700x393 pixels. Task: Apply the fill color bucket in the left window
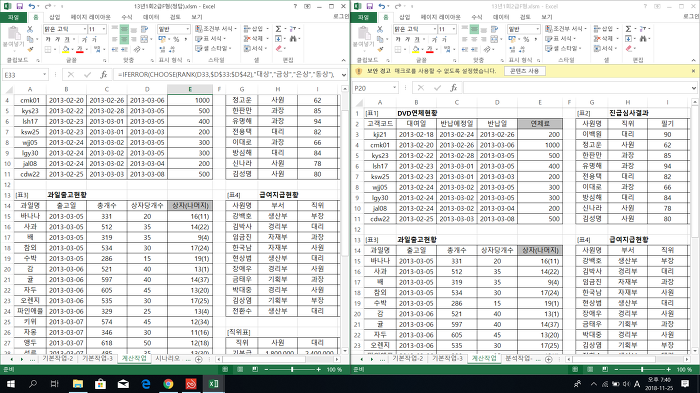click(x=66, y=49)
